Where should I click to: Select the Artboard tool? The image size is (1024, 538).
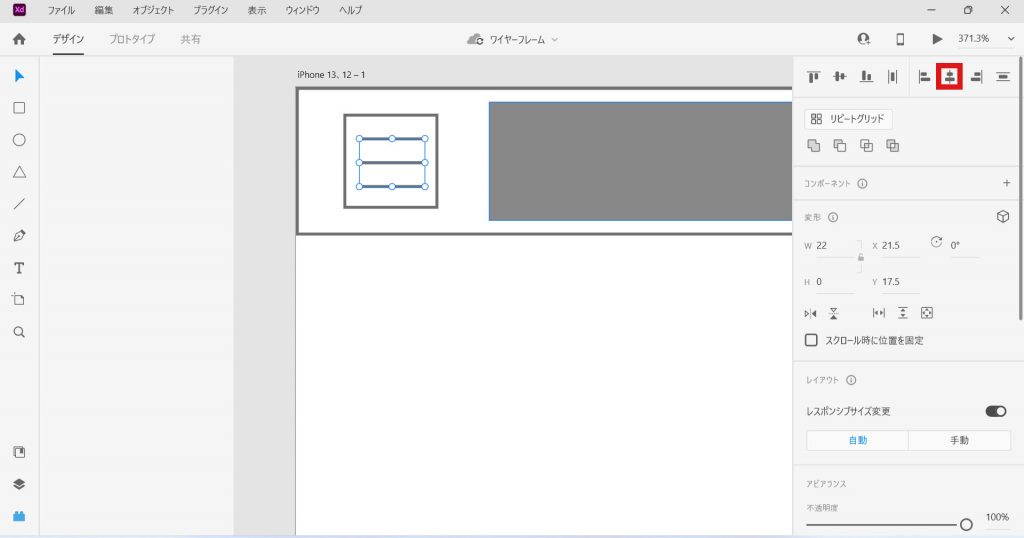pyautogui.click(x=19, y=300)
